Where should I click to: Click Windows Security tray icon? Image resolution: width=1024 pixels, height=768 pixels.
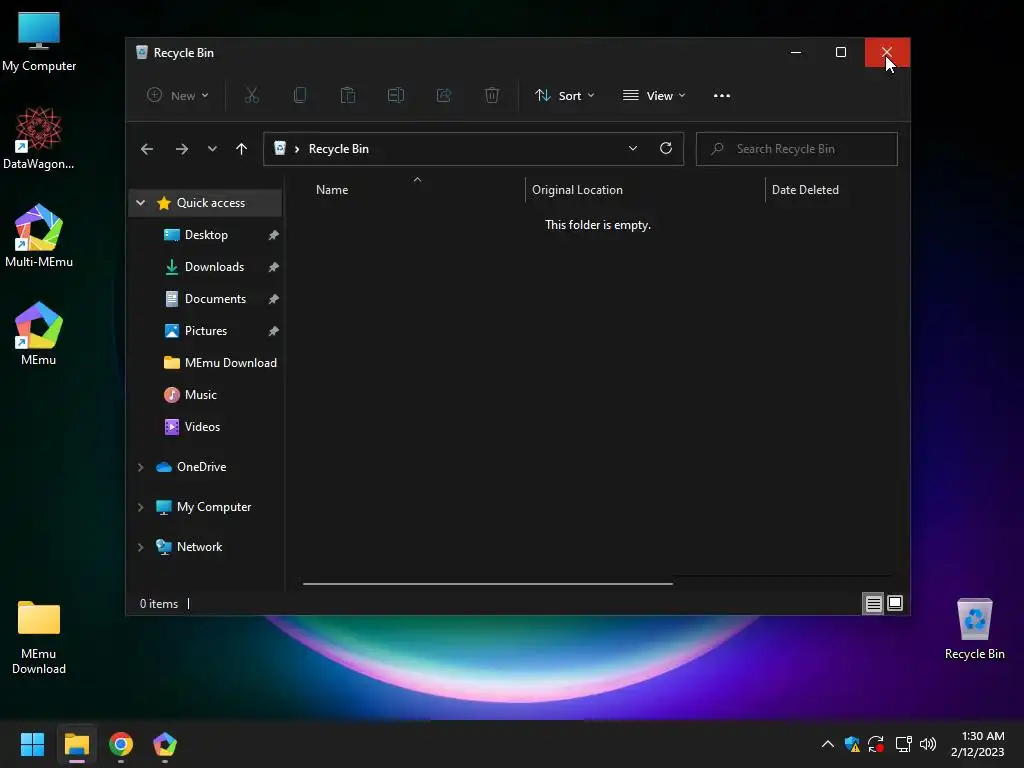click(x=852, y=744)
